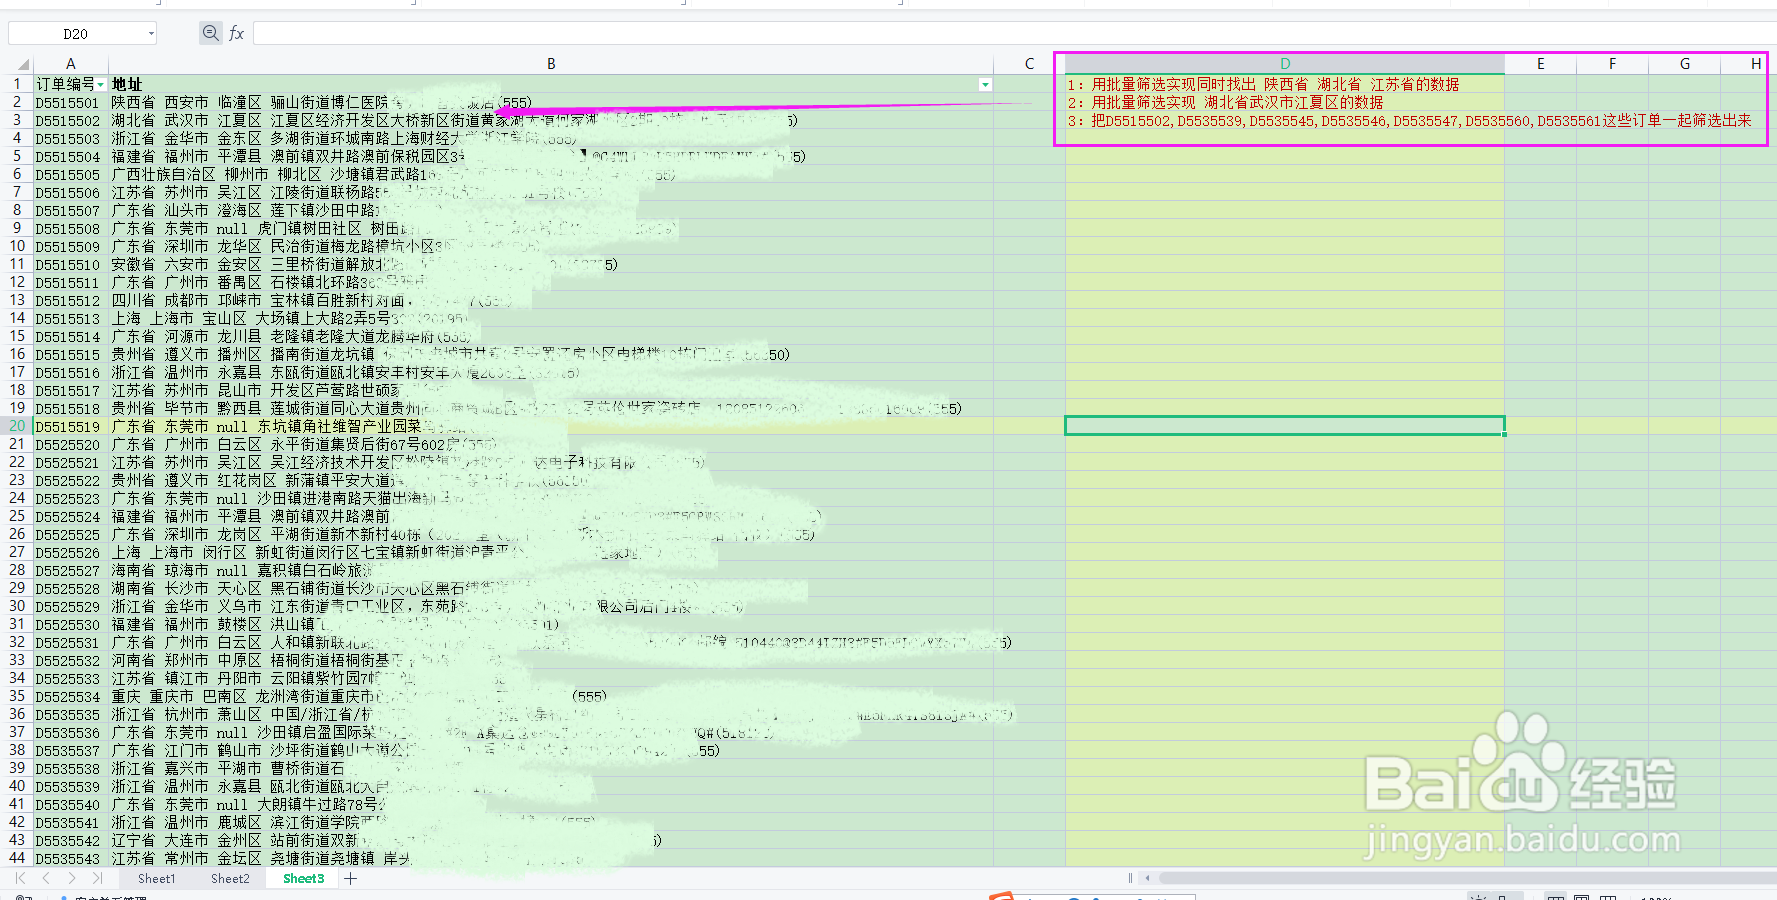Select row 20 header
The height and width of the screenshot is (900, 1777).
17,426
